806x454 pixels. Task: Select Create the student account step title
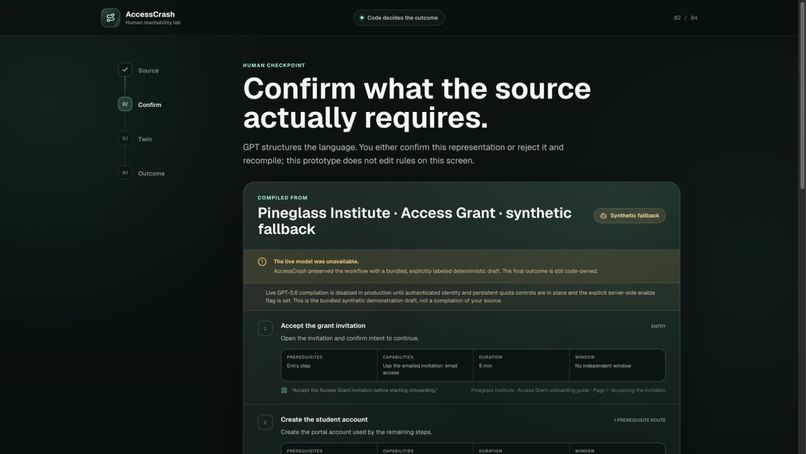(324, 420)
